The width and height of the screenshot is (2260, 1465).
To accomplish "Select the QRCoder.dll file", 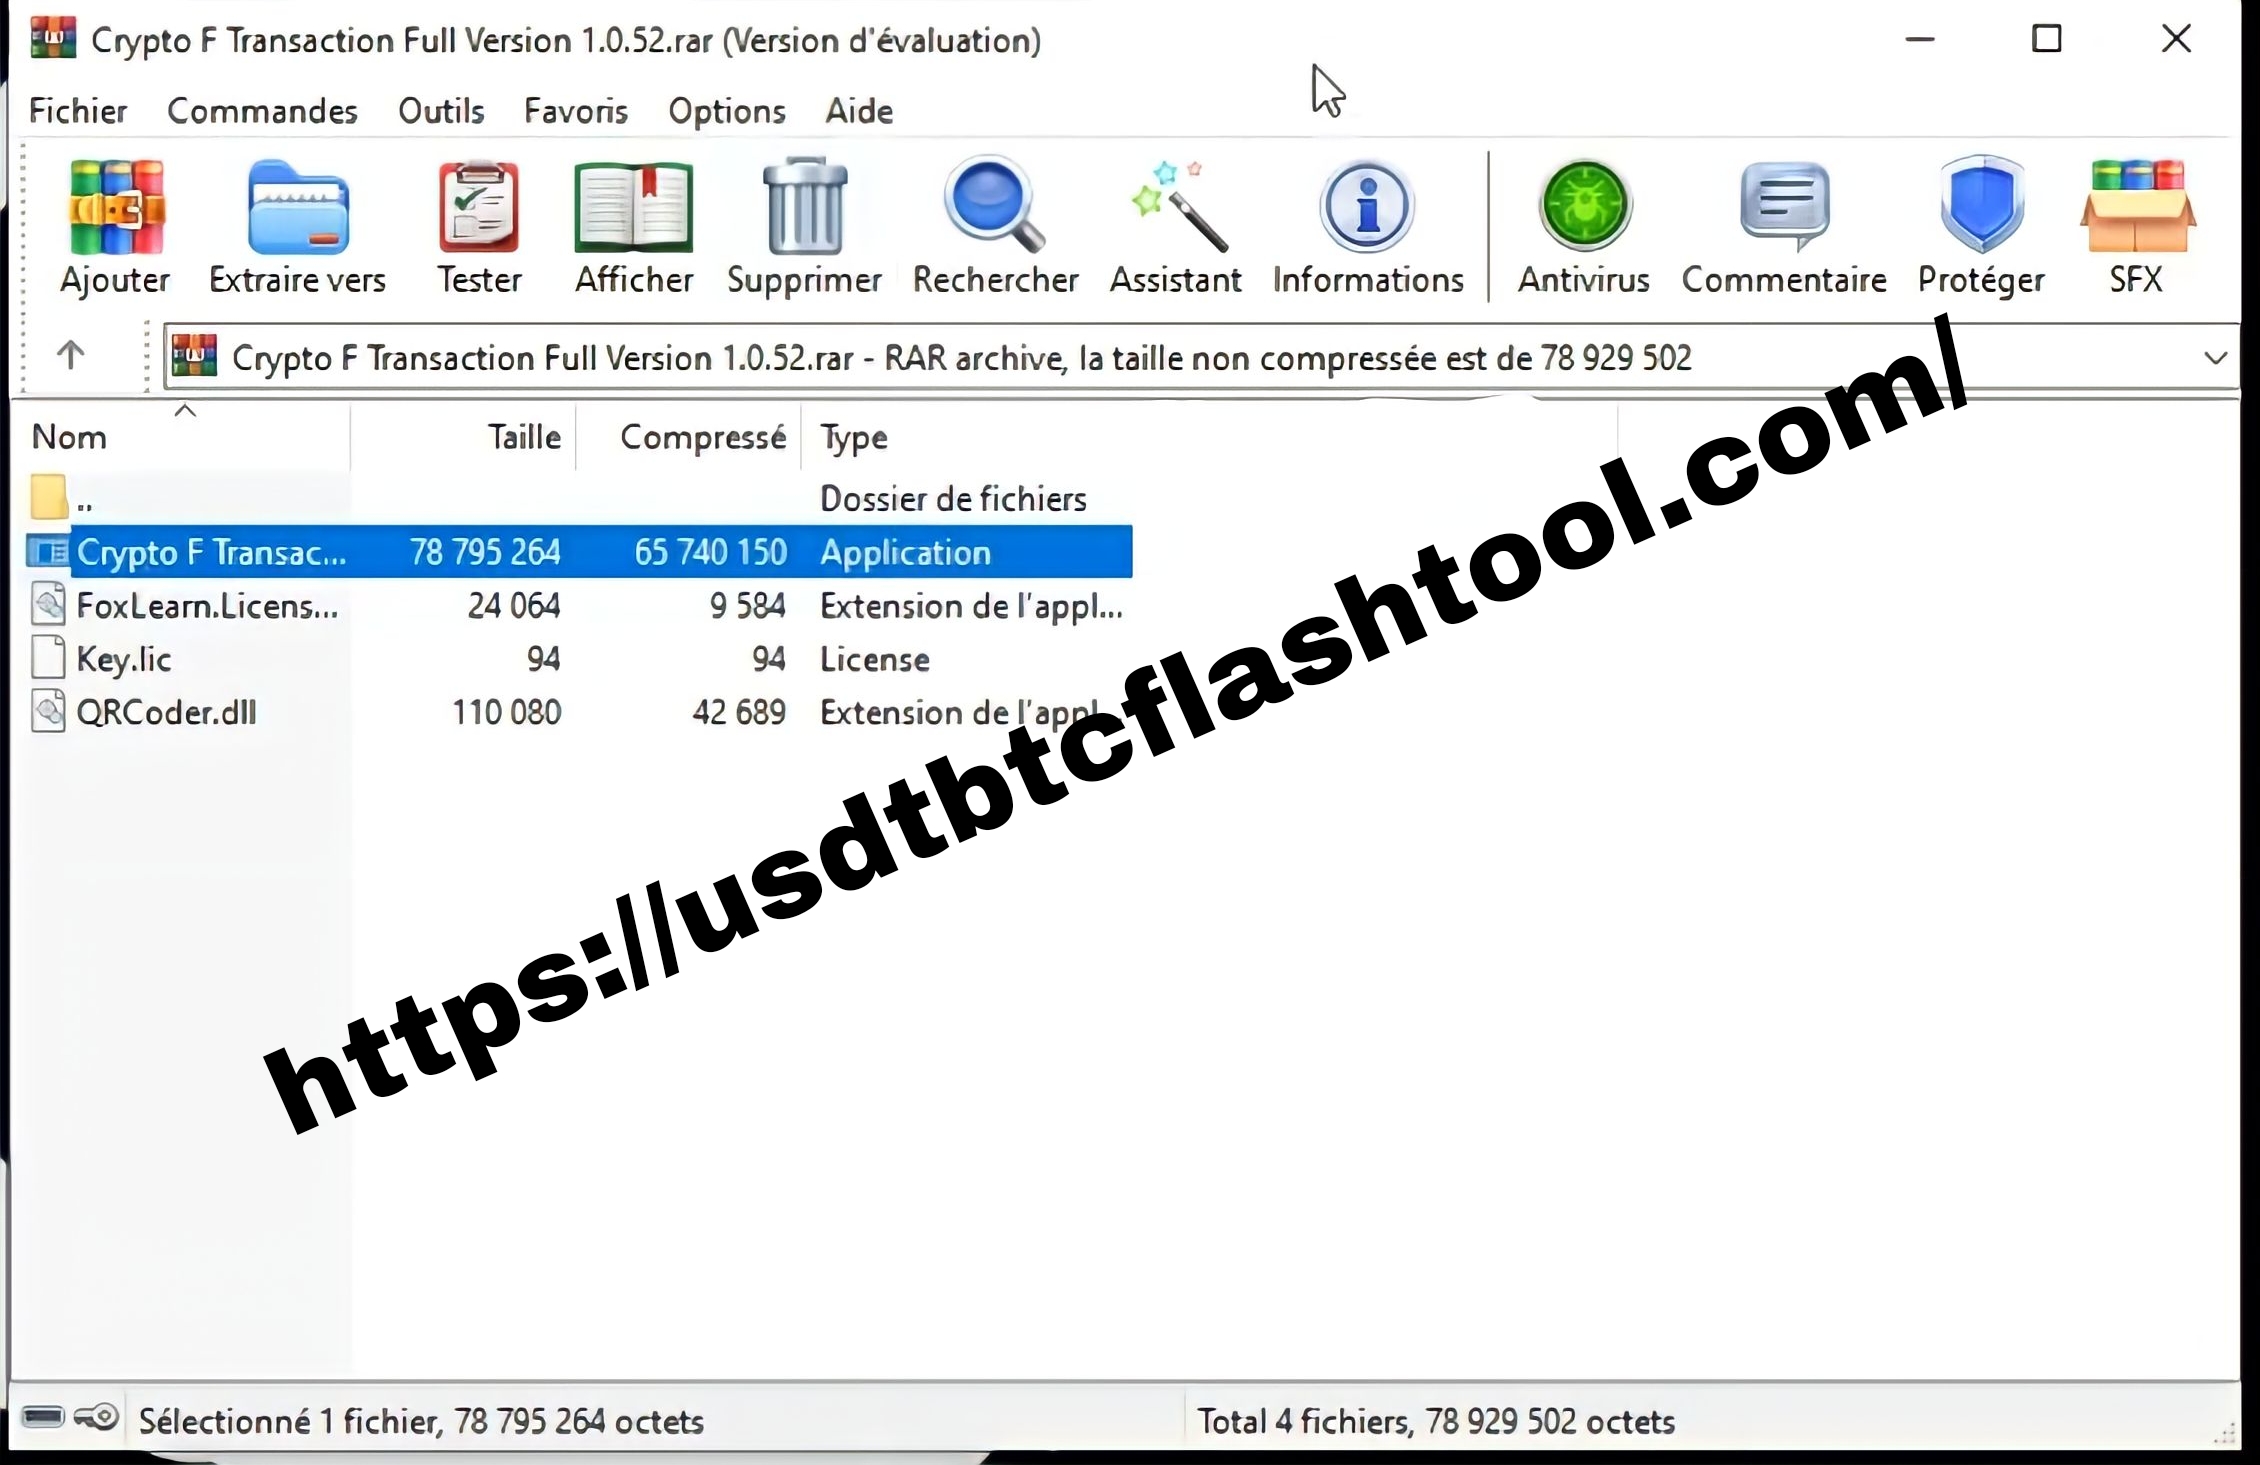I will tap(166, 712).
